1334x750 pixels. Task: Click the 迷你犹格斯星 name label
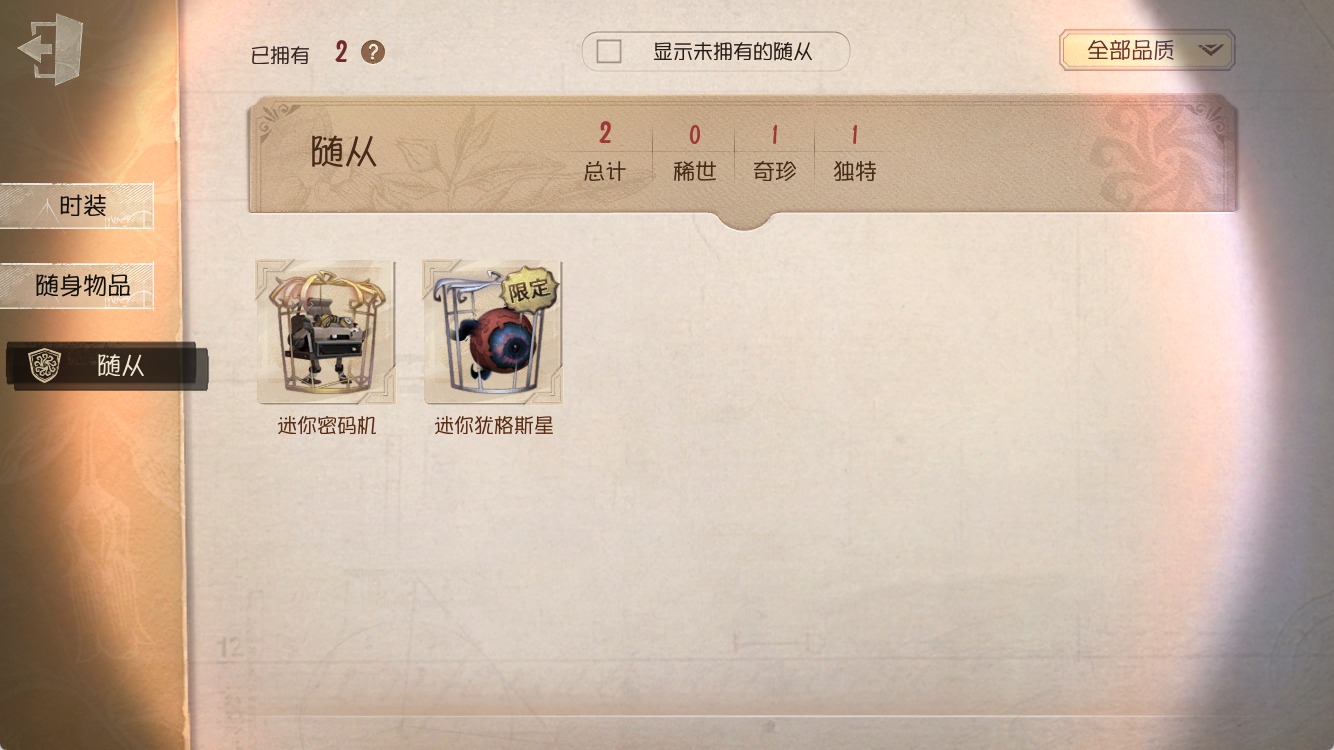click(494, 426)
